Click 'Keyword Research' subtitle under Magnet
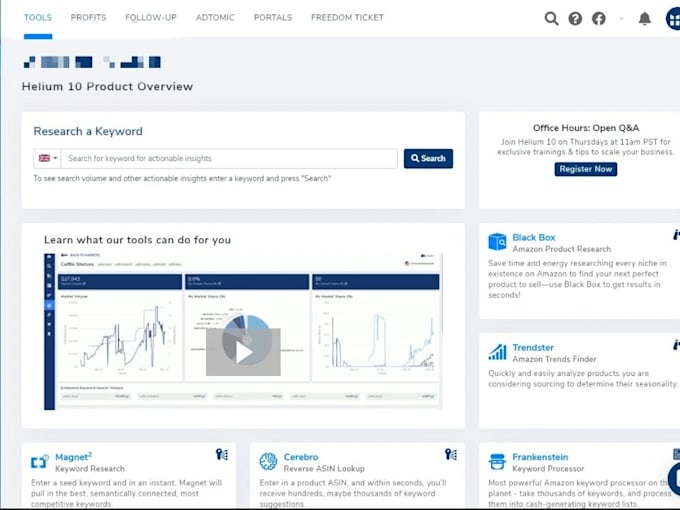 [x=90, y=468]
